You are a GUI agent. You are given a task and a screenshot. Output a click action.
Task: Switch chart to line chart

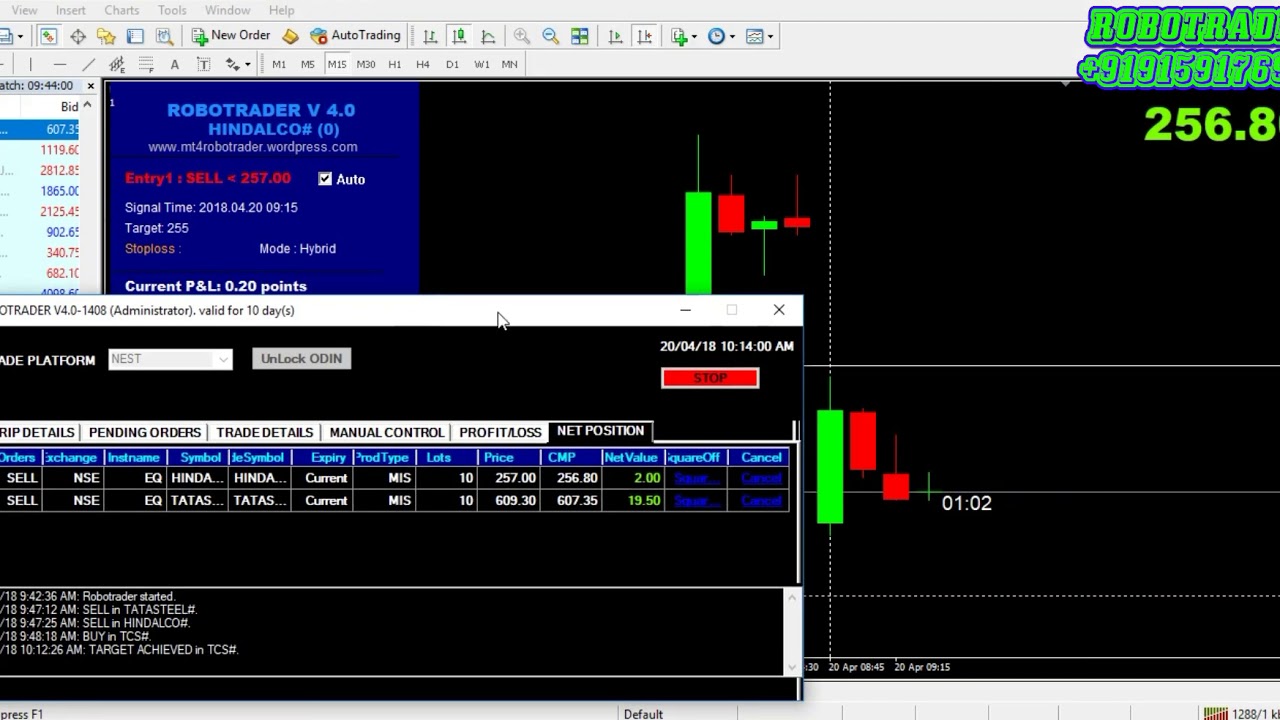coord(488,36)
